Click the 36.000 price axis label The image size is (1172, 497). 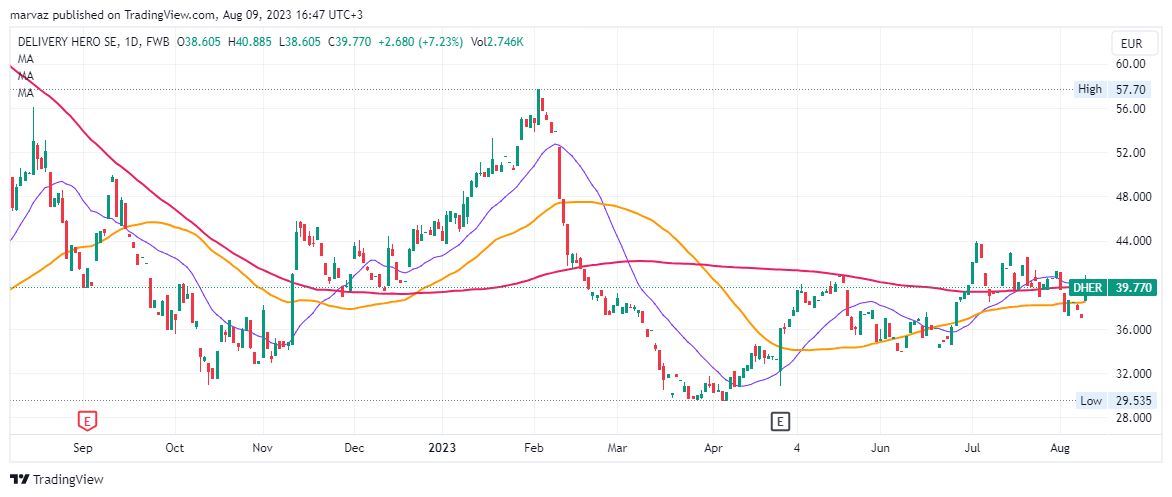click(x=1133, y=329)
